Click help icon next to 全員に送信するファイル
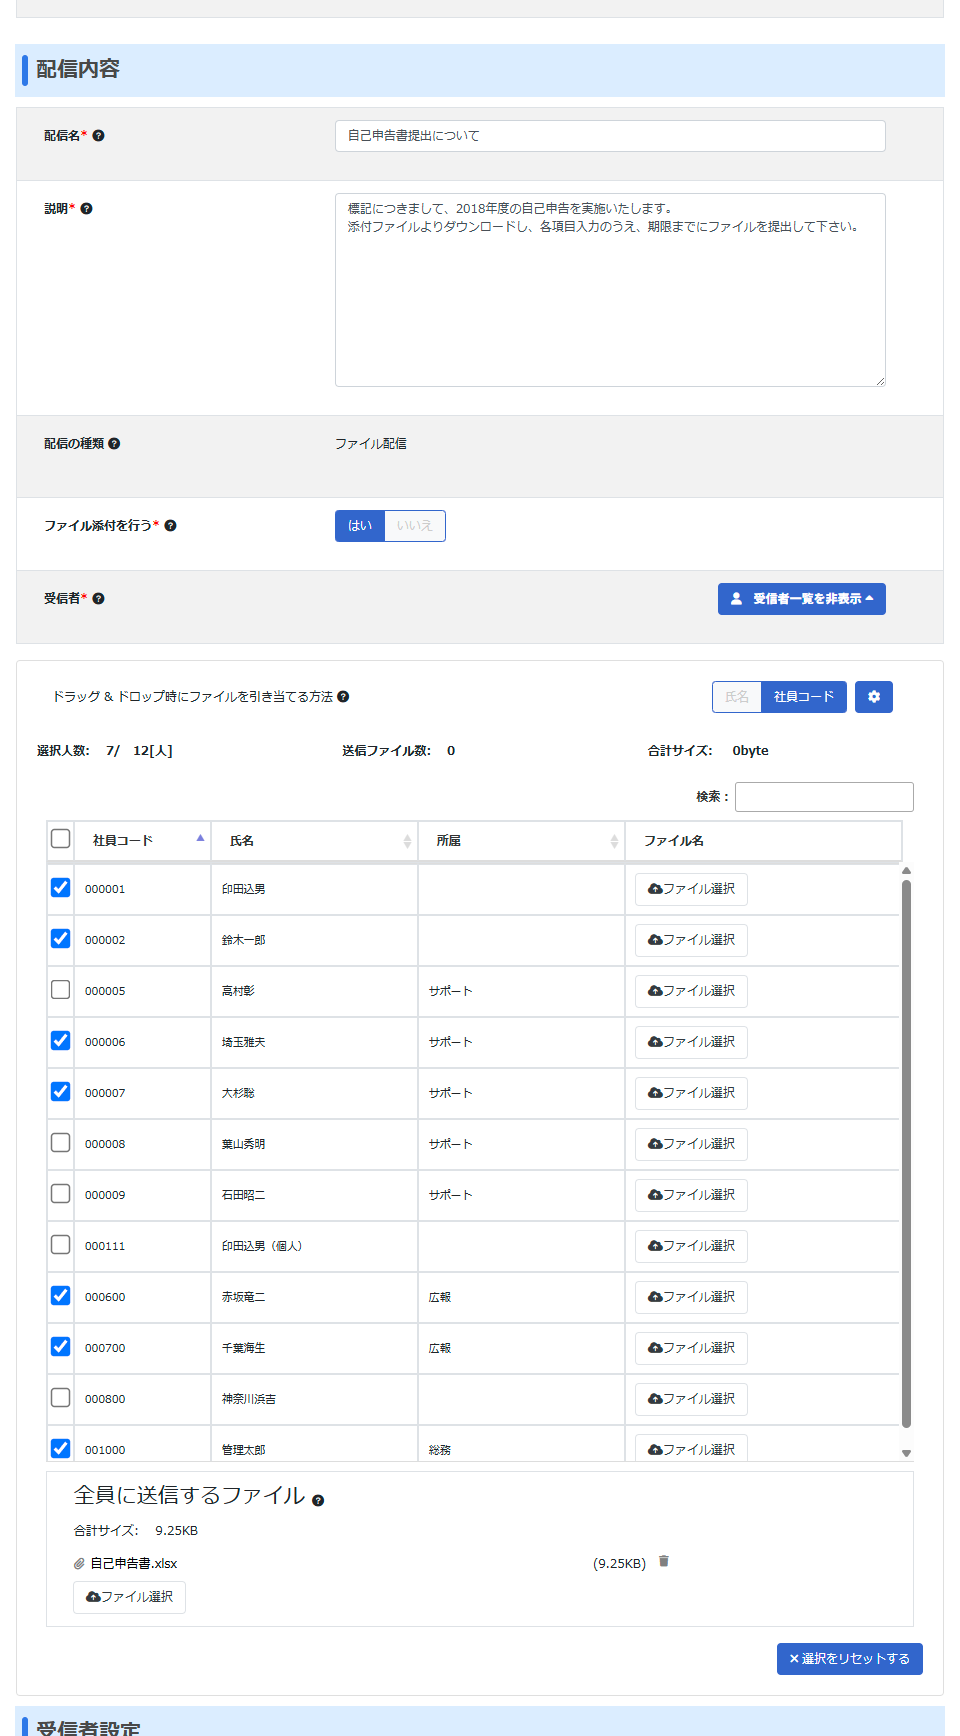The image size is (960, 1736). [318, 1500]
